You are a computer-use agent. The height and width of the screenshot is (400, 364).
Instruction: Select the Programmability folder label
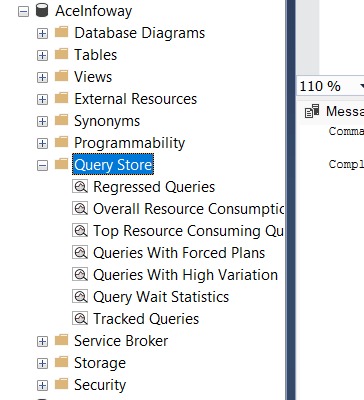(x=129, y=143)
